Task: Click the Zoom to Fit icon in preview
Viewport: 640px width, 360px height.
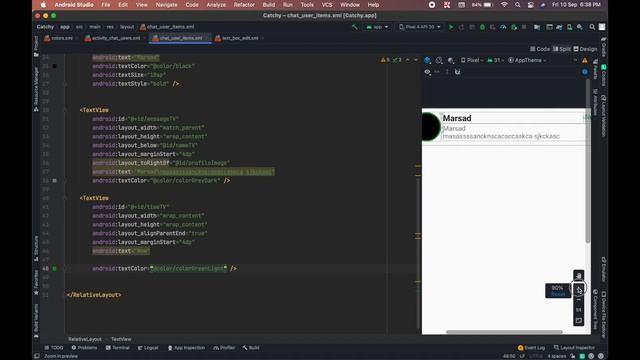Action: tap(579, 321)
